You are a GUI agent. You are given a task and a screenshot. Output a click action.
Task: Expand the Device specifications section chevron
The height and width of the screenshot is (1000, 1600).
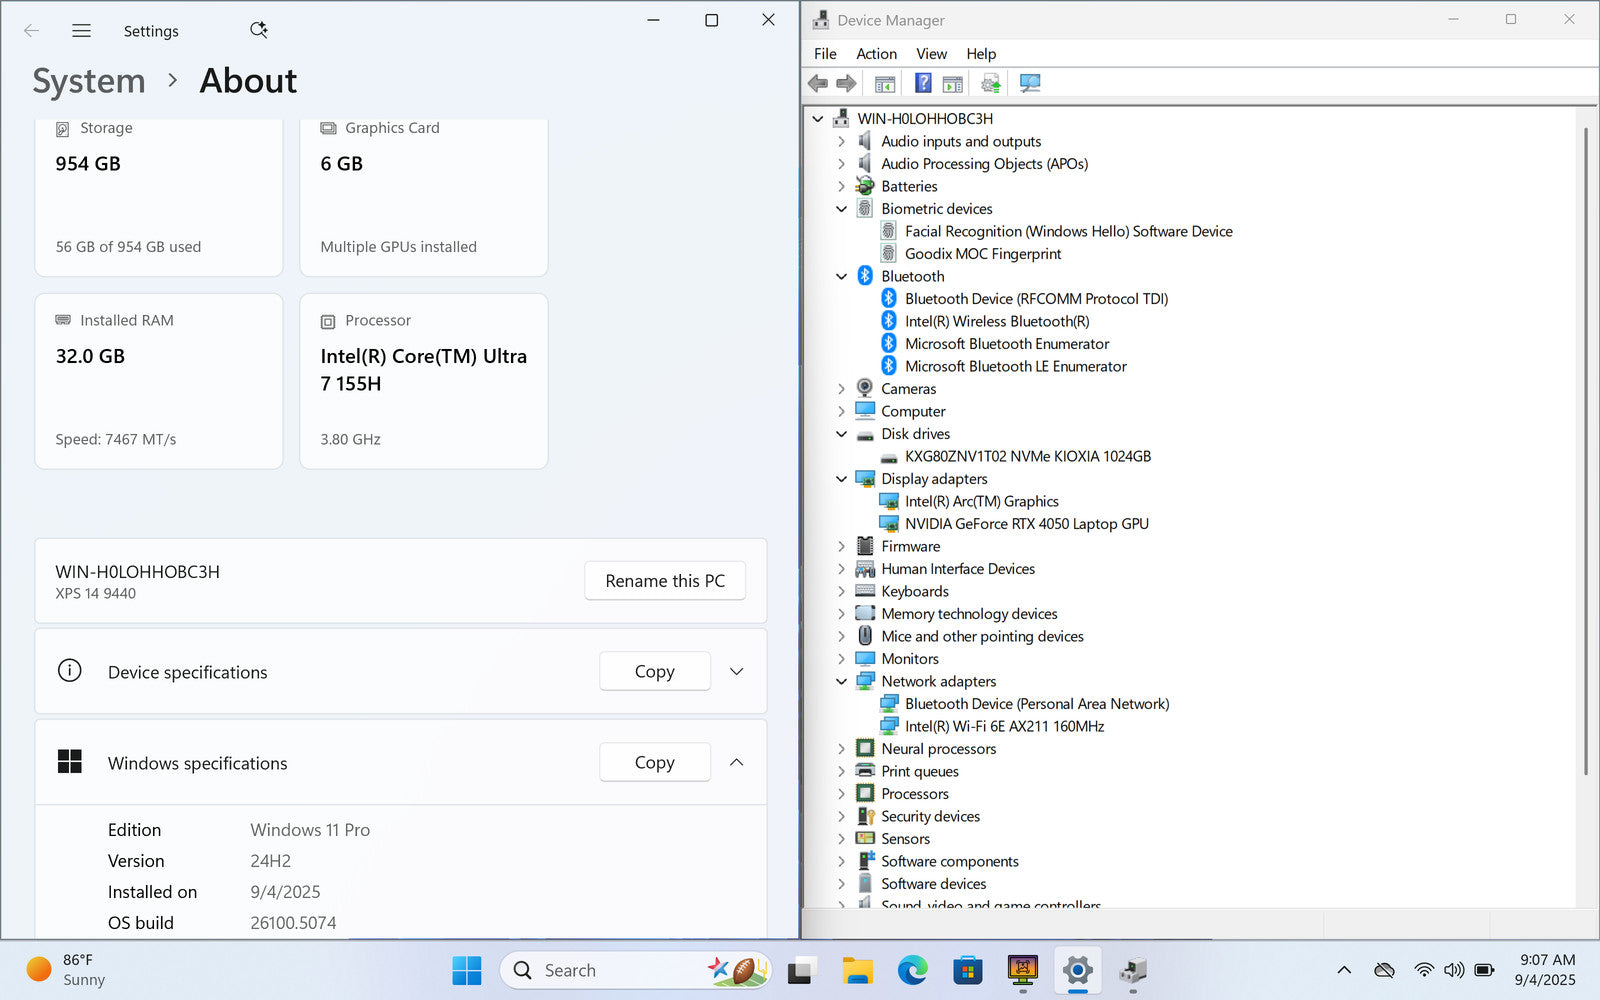737,672
